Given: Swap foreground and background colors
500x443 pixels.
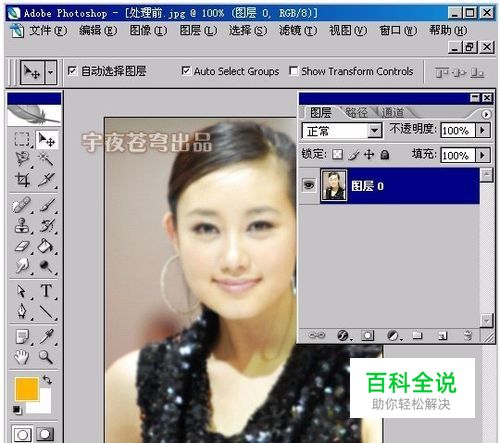Looking at the screenshot, I should (x=47, y=379).
